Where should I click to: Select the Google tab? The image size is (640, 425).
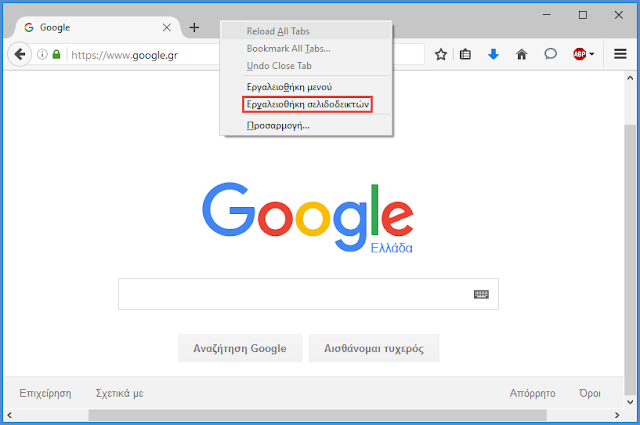coord(98,27)
